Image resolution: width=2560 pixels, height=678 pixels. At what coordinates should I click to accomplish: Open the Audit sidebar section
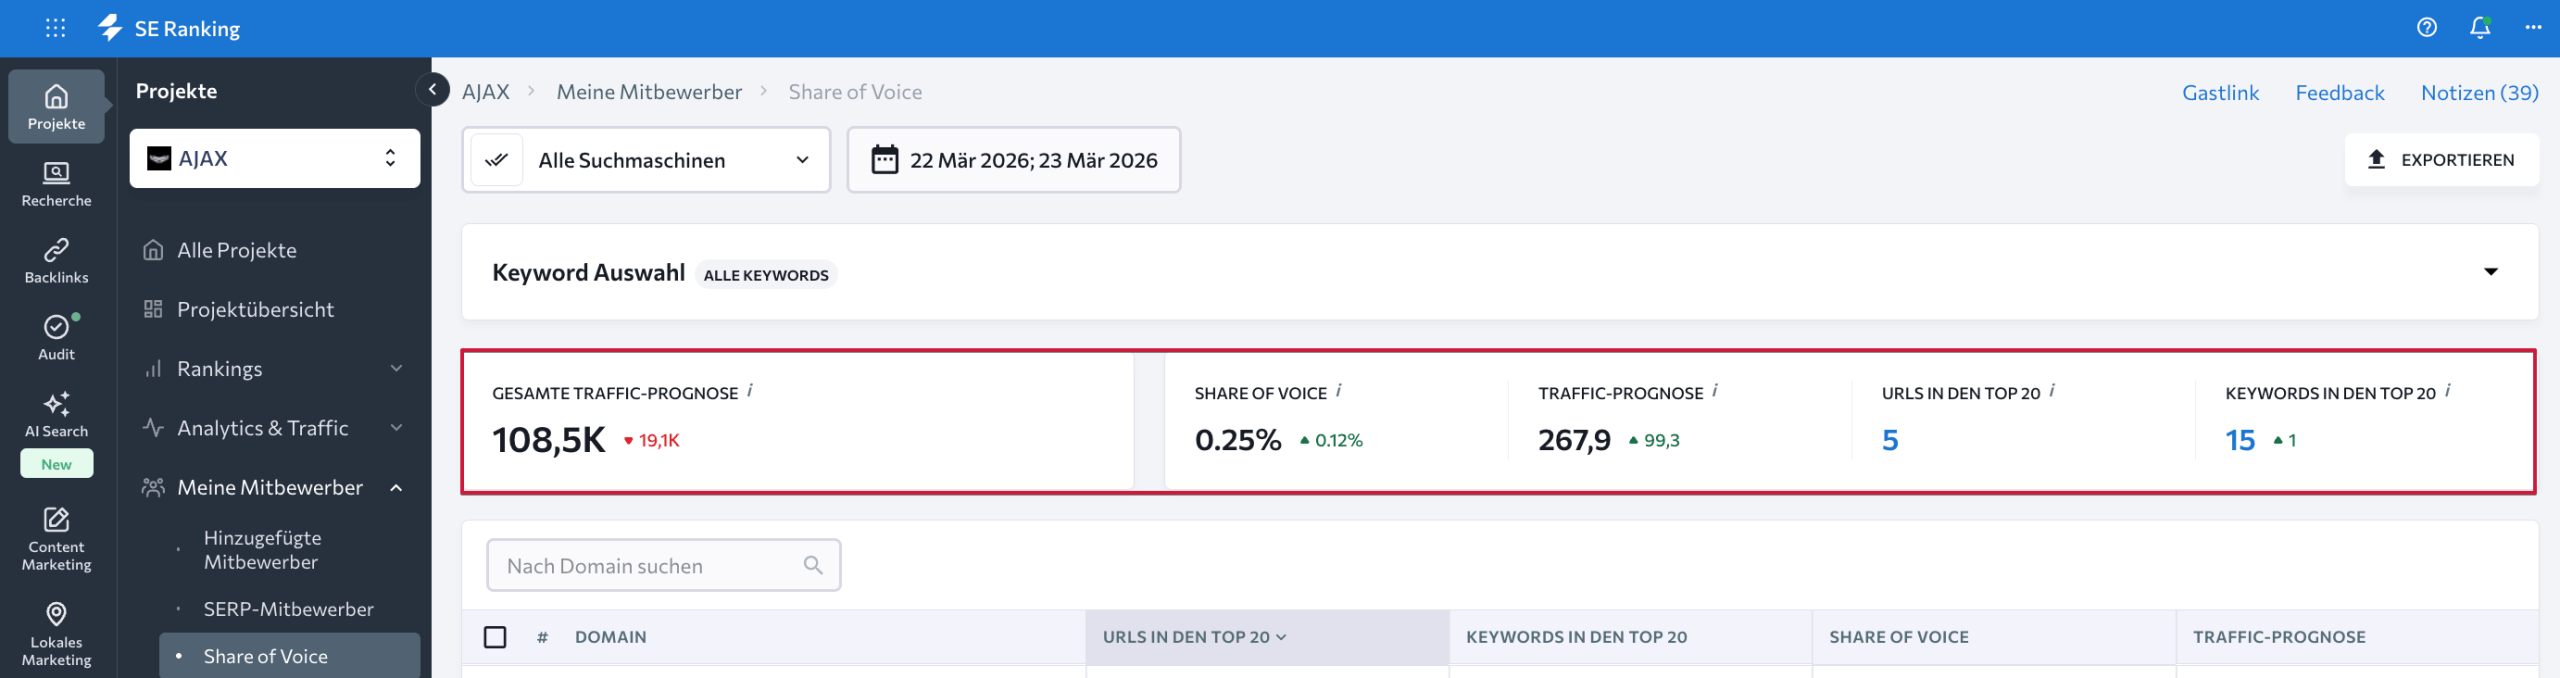pyautogui.click(x=56, y=338)
